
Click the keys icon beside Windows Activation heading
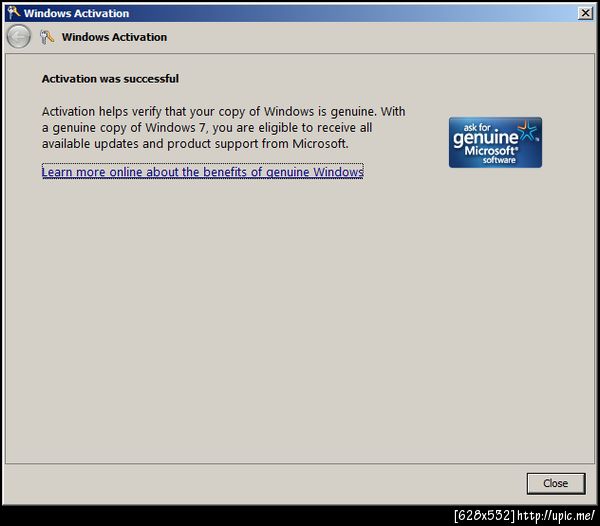(x=47, y=37)
